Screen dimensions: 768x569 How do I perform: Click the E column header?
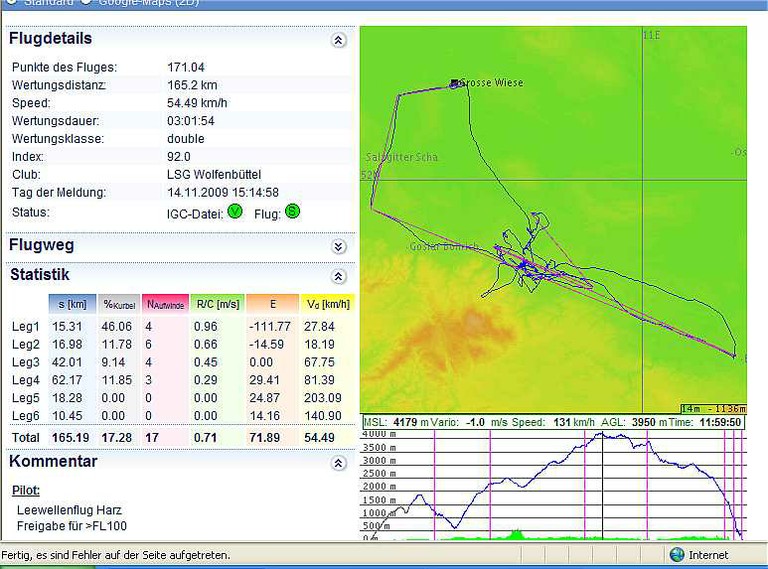click(273, 304)
